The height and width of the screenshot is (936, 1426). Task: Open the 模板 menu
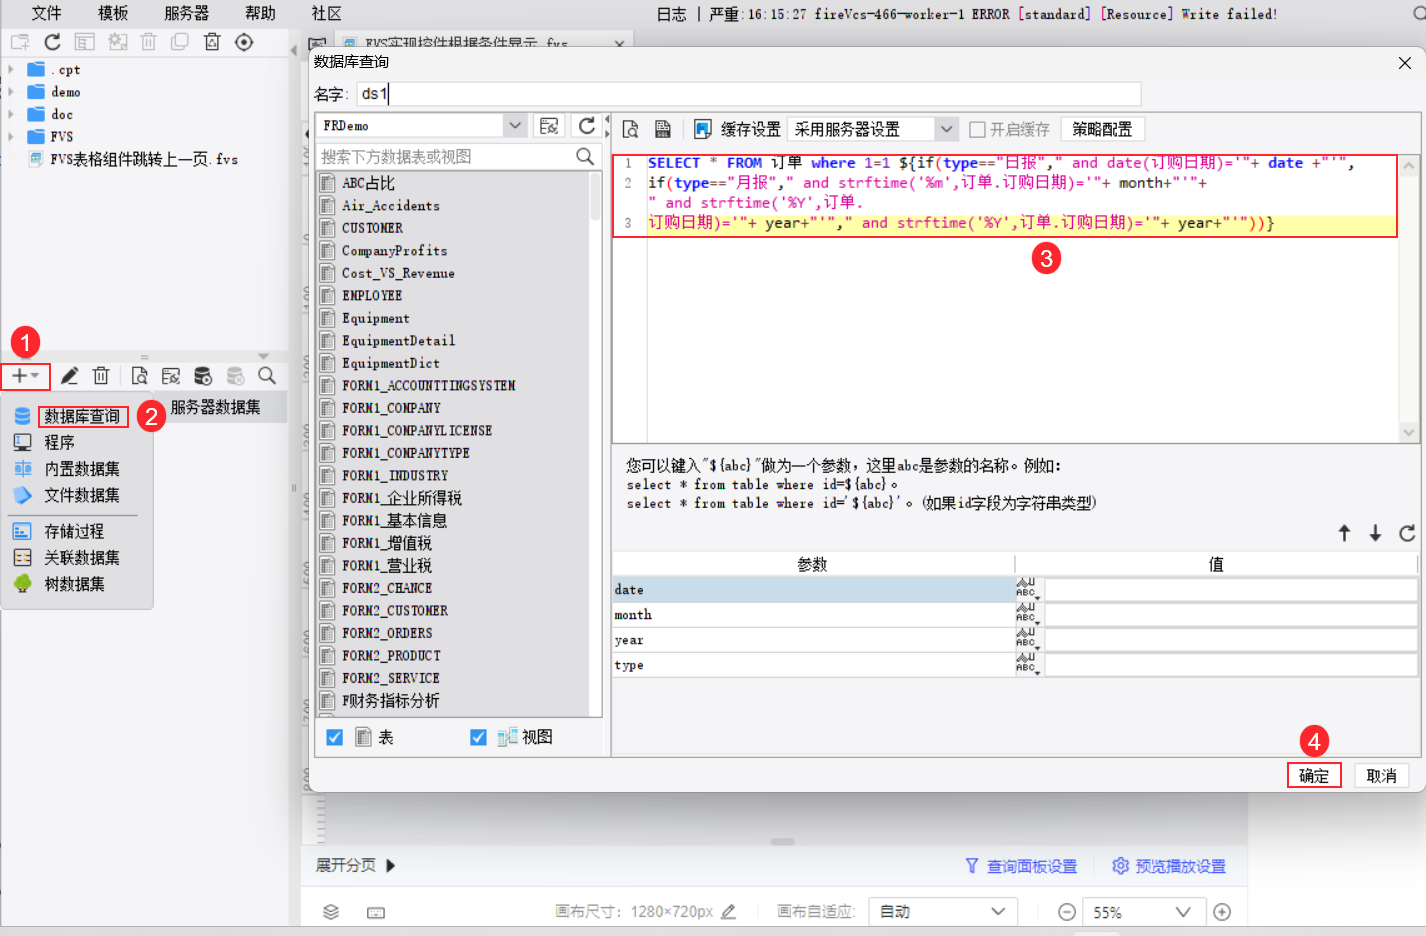tap(113, 13)
